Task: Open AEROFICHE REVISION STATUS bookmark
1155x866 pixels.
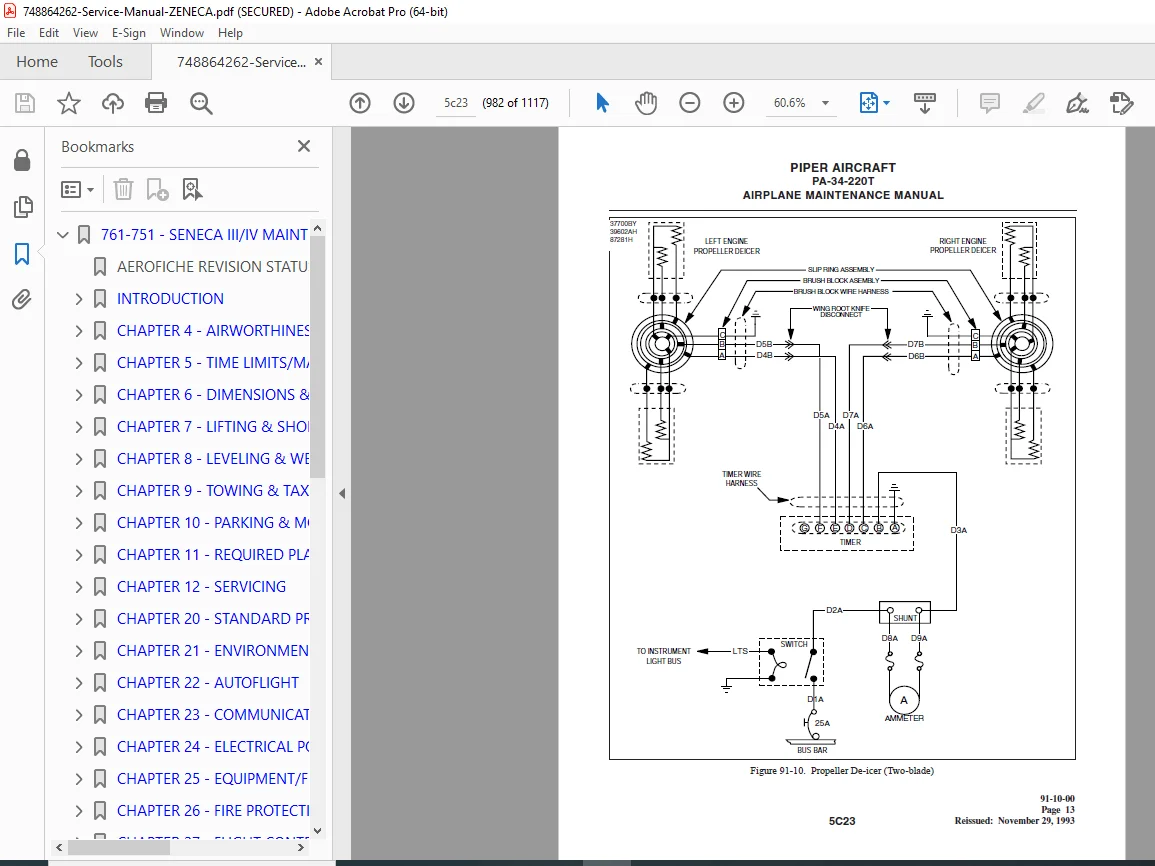Action: point(212,267)
